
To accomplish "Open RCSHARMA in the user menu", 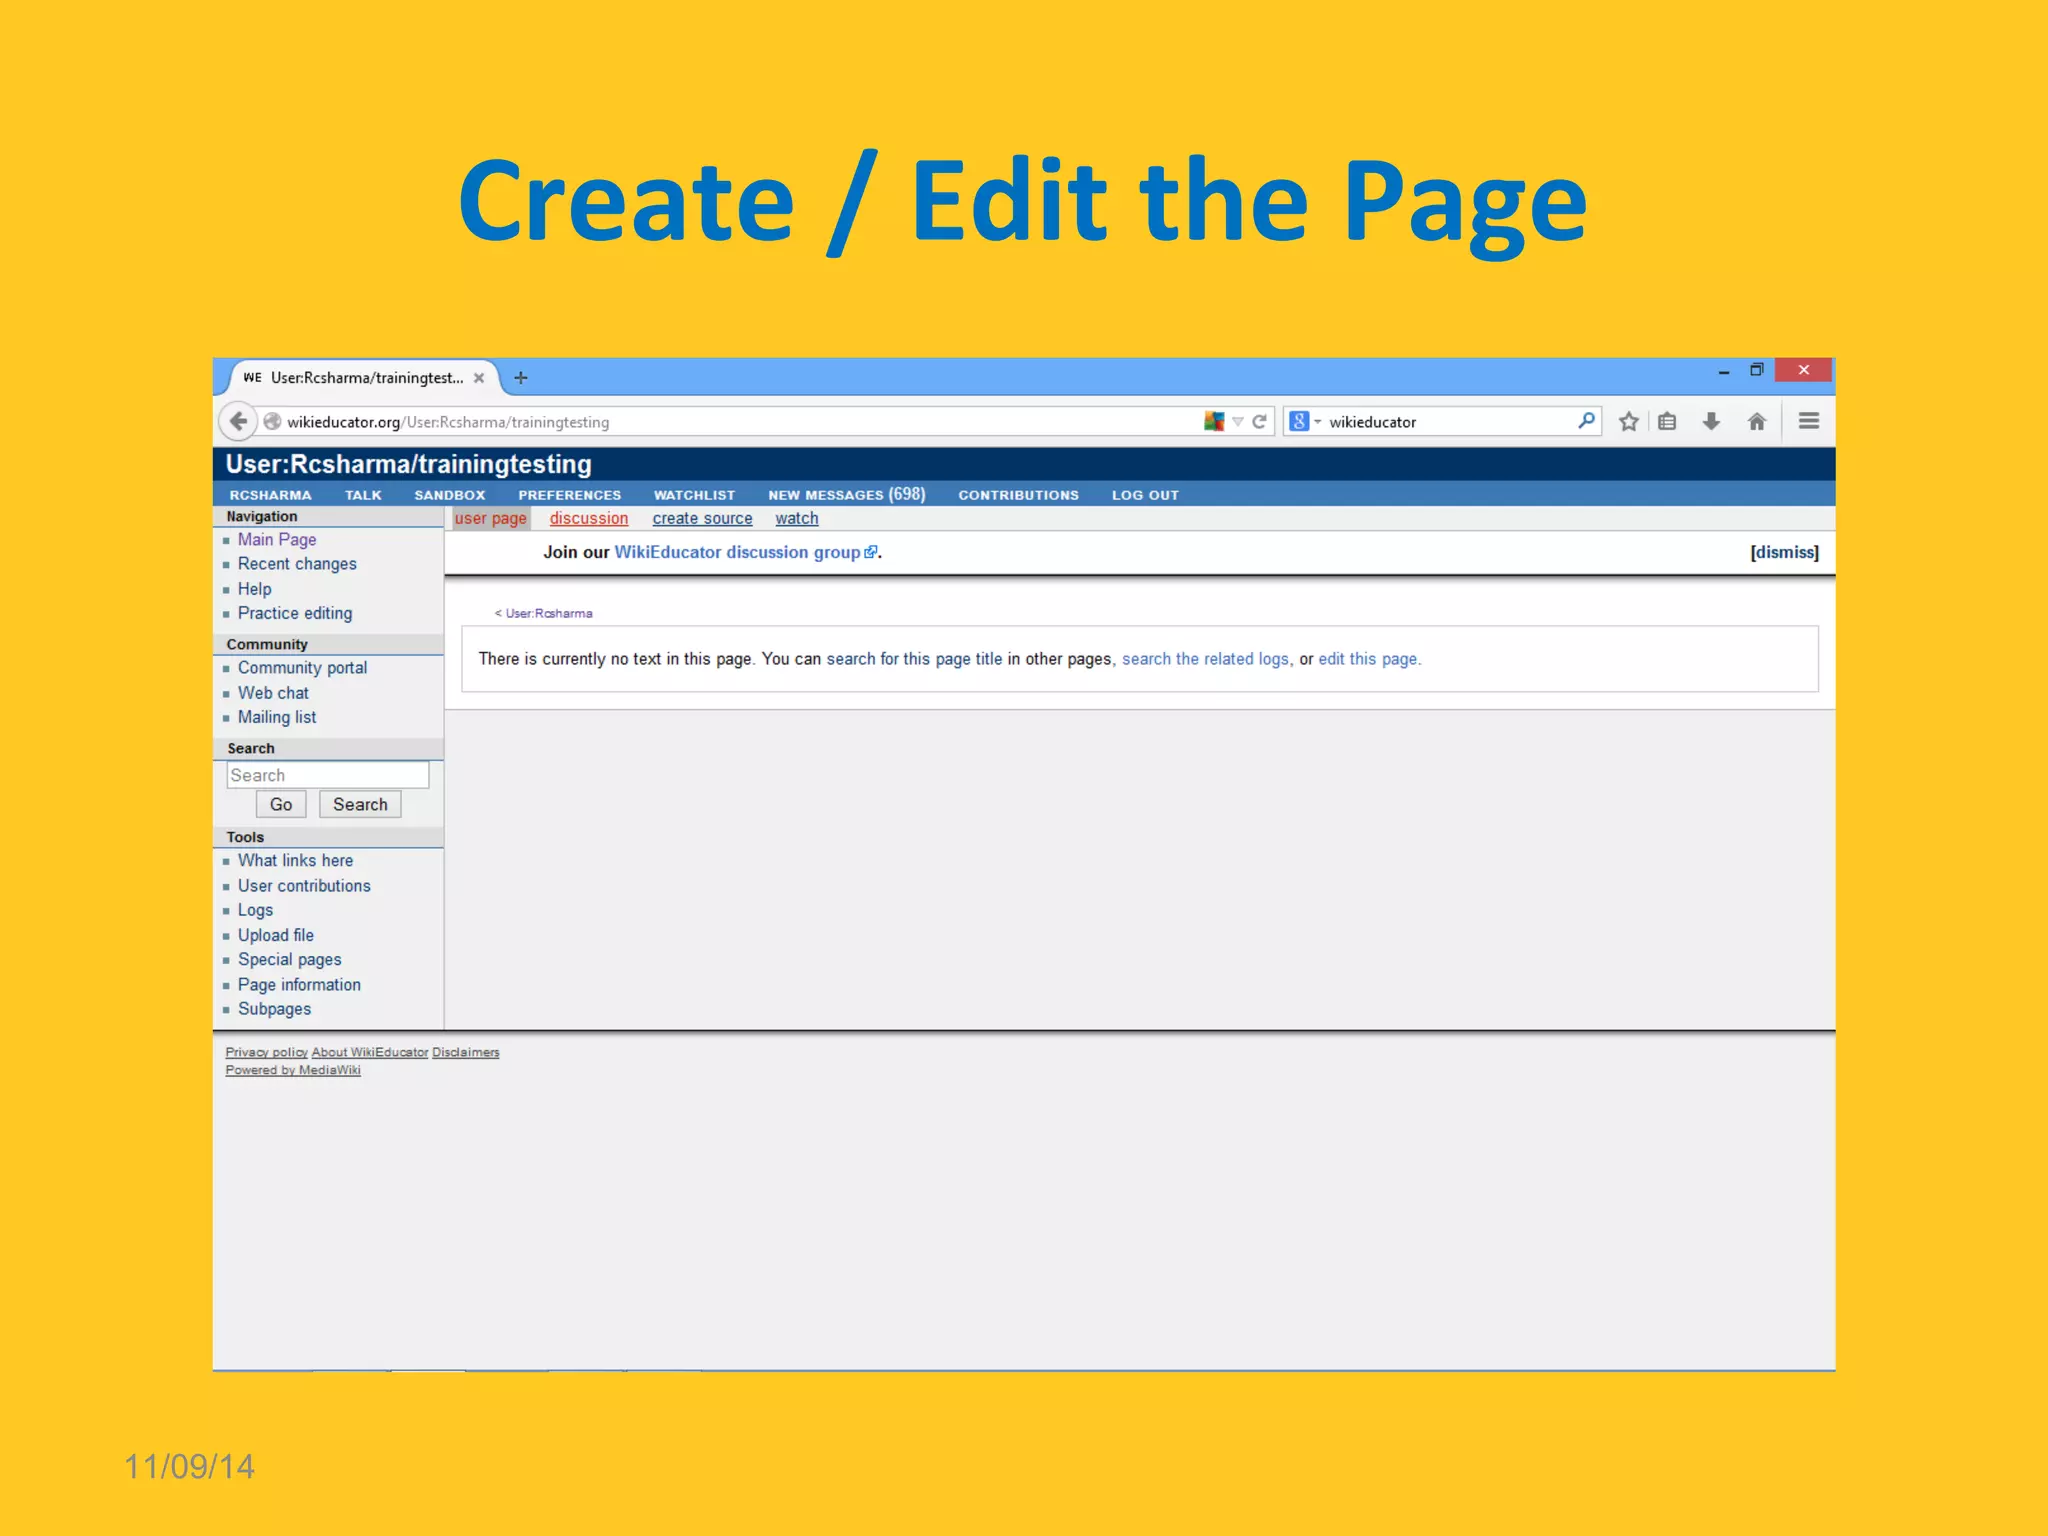I will coord(270,495).
